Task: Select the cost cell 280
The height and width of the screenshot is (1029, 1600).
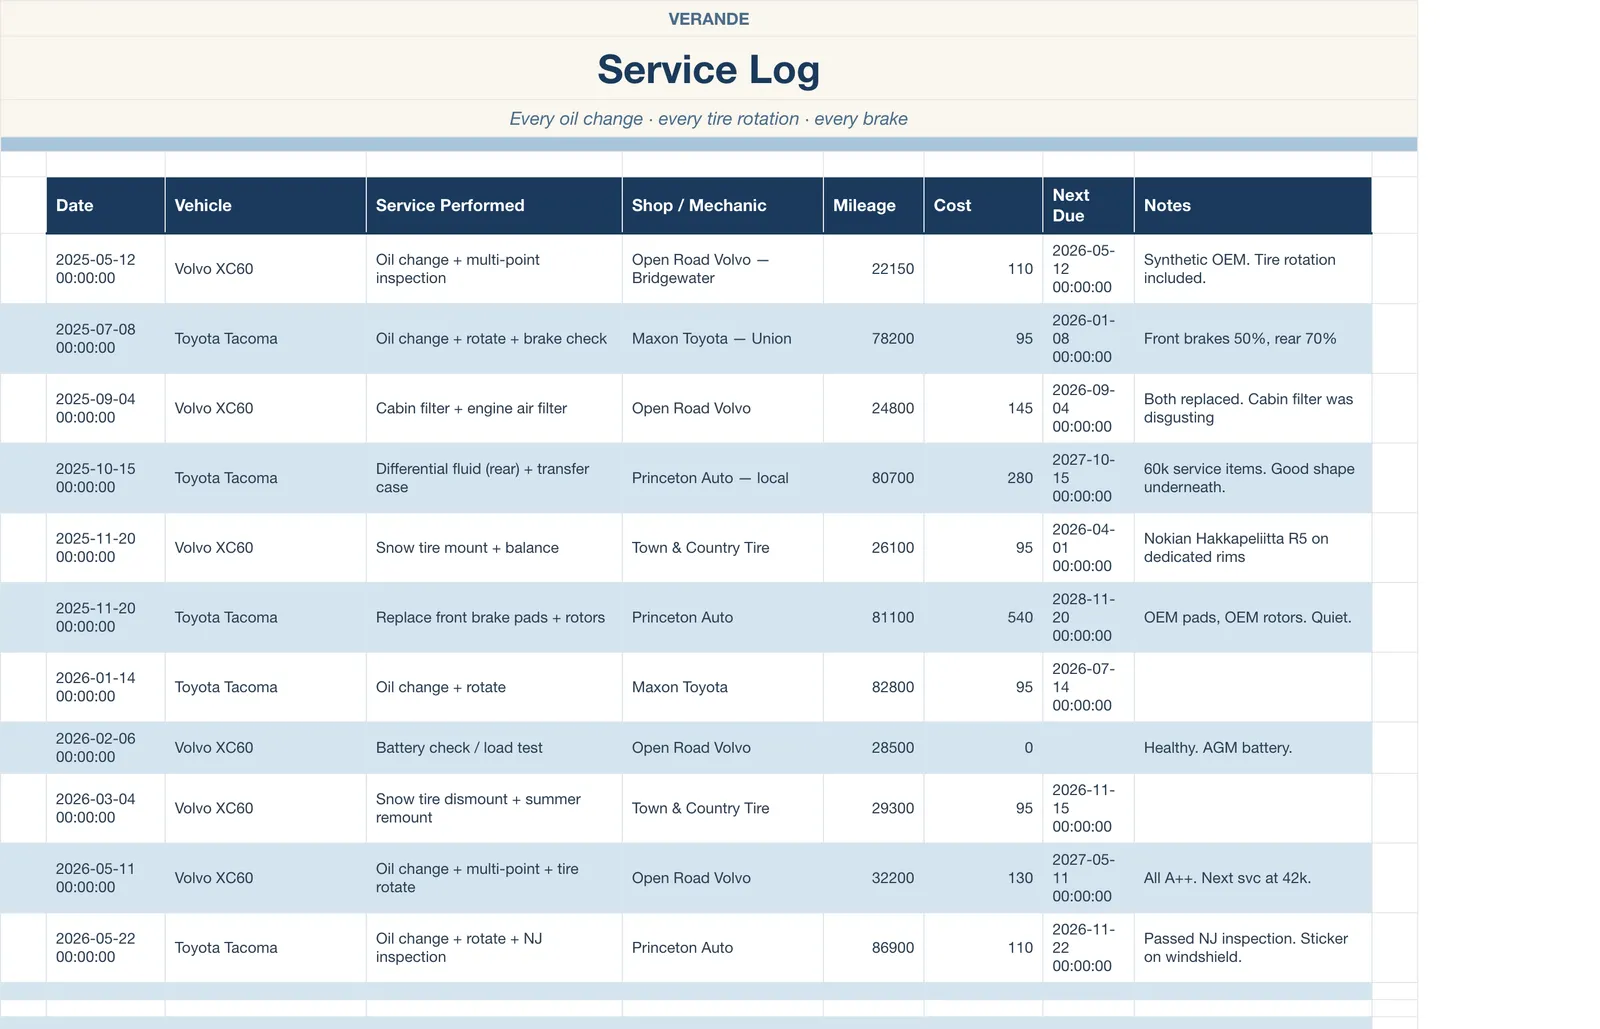Action: pos(984,478)
